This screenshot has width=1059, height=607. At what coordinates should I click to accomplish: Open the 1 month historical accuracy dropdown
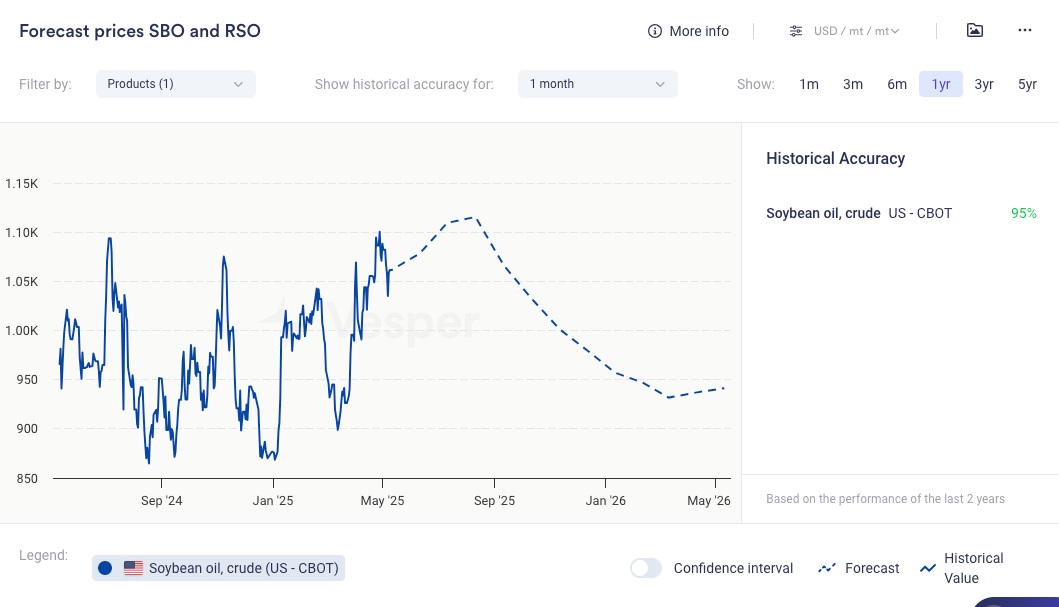click(x=597, y=84)
